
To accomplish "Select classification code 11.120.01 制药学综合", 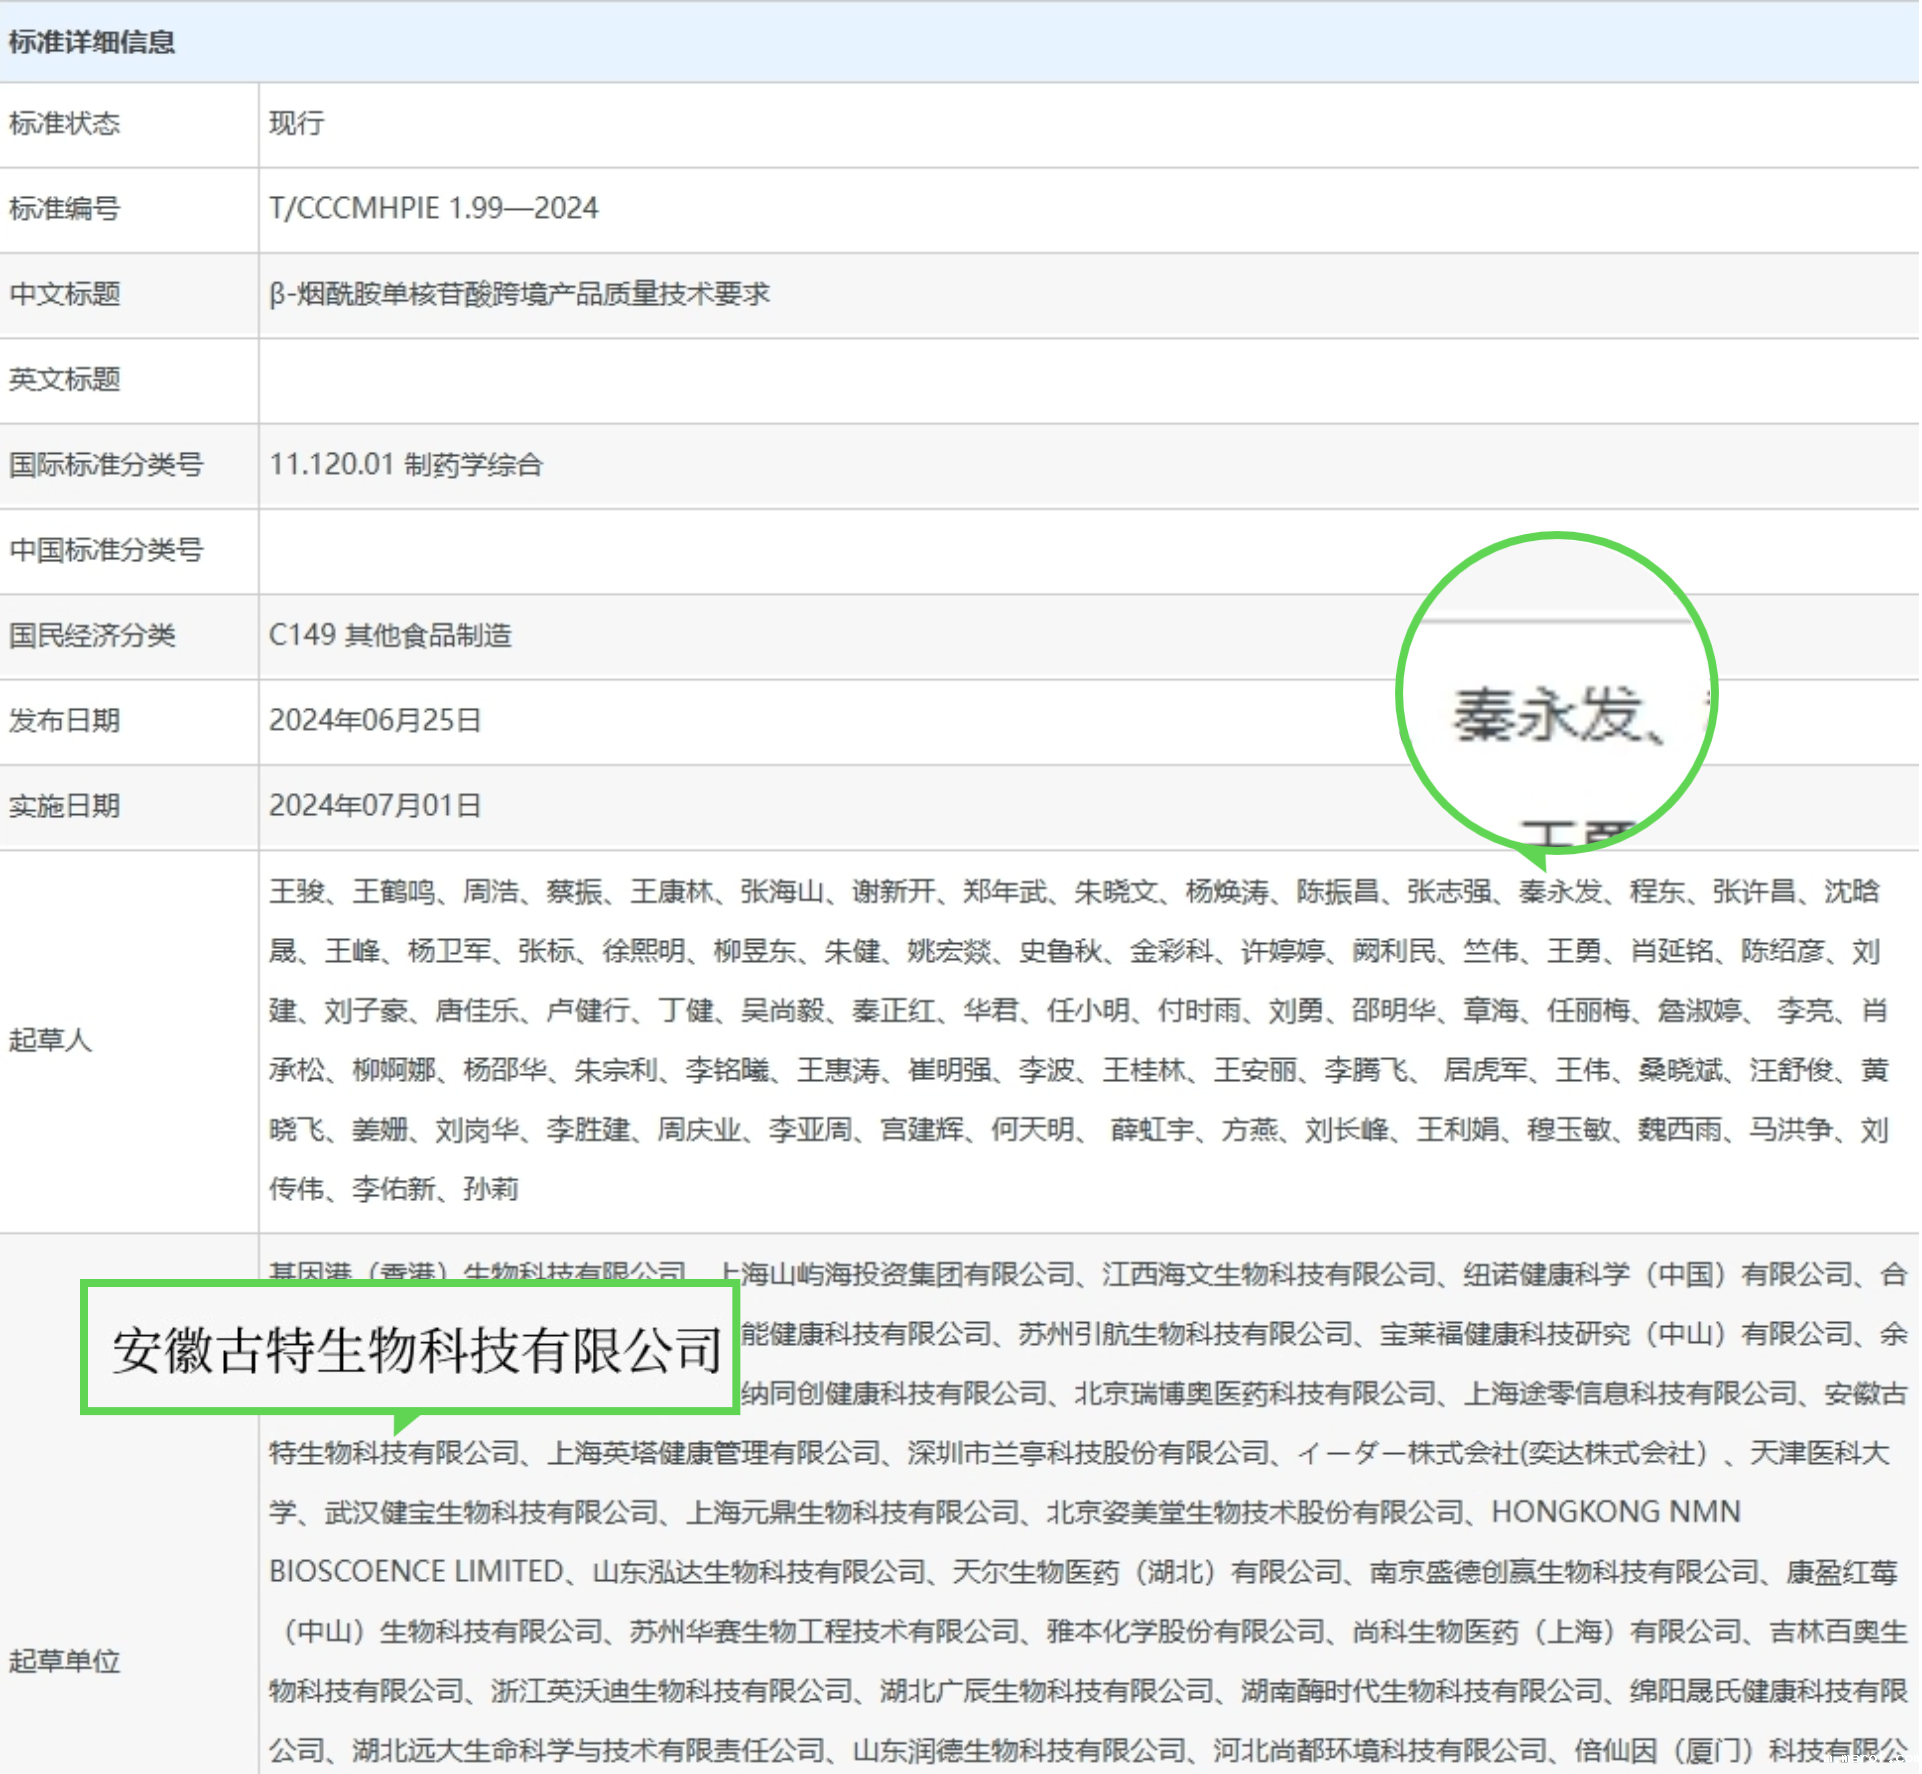I will tap(408, 465).
